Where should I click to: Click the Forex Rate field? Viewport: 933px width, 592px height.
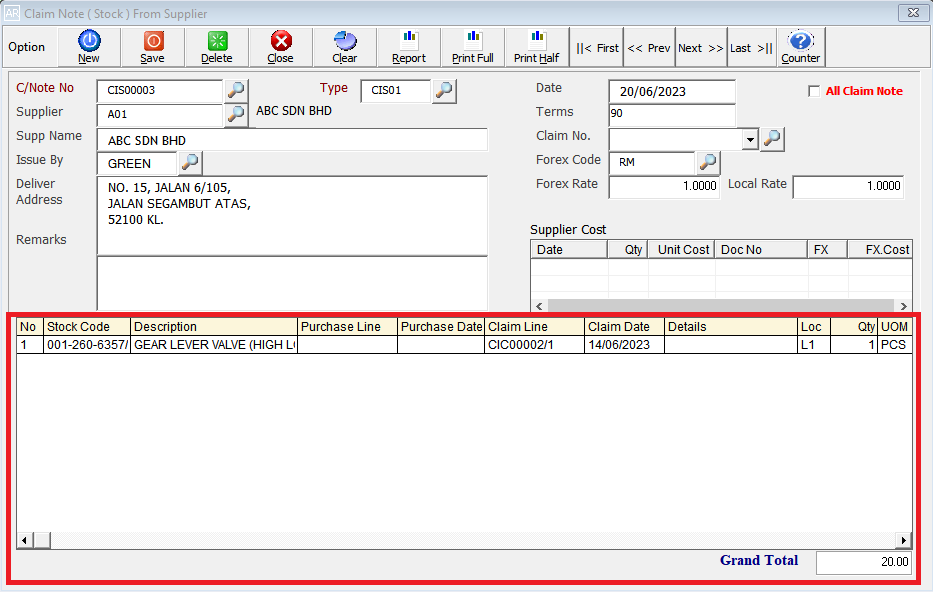tap(665, 186)
